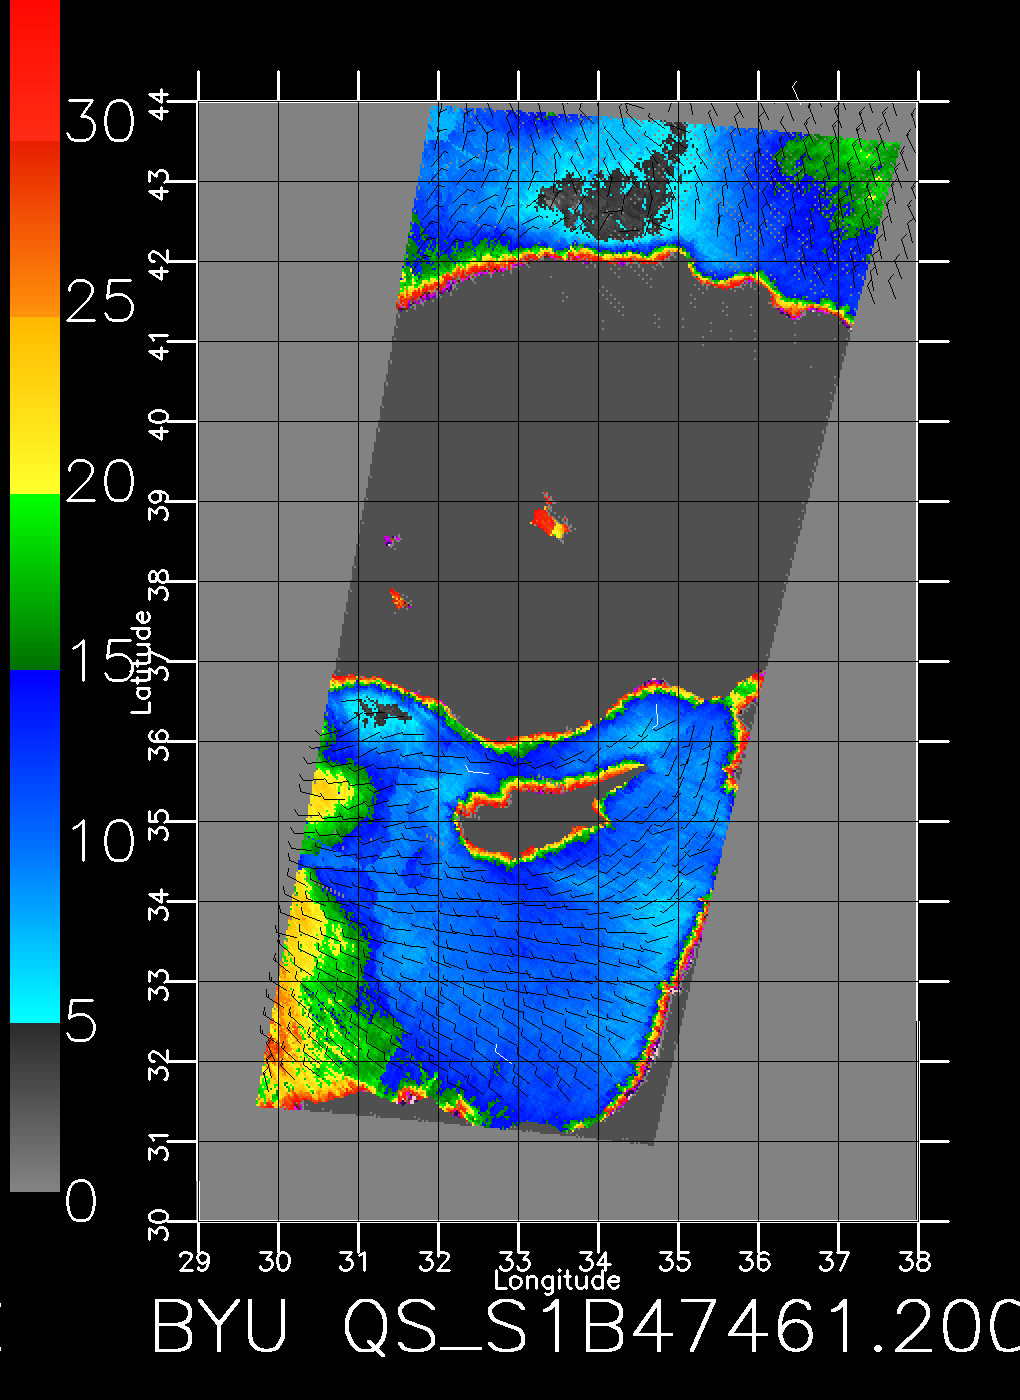The width and height of the screenshot is (1020, 1400).
Task: Click longitude tick label 34
Action: coord(595,1261)
